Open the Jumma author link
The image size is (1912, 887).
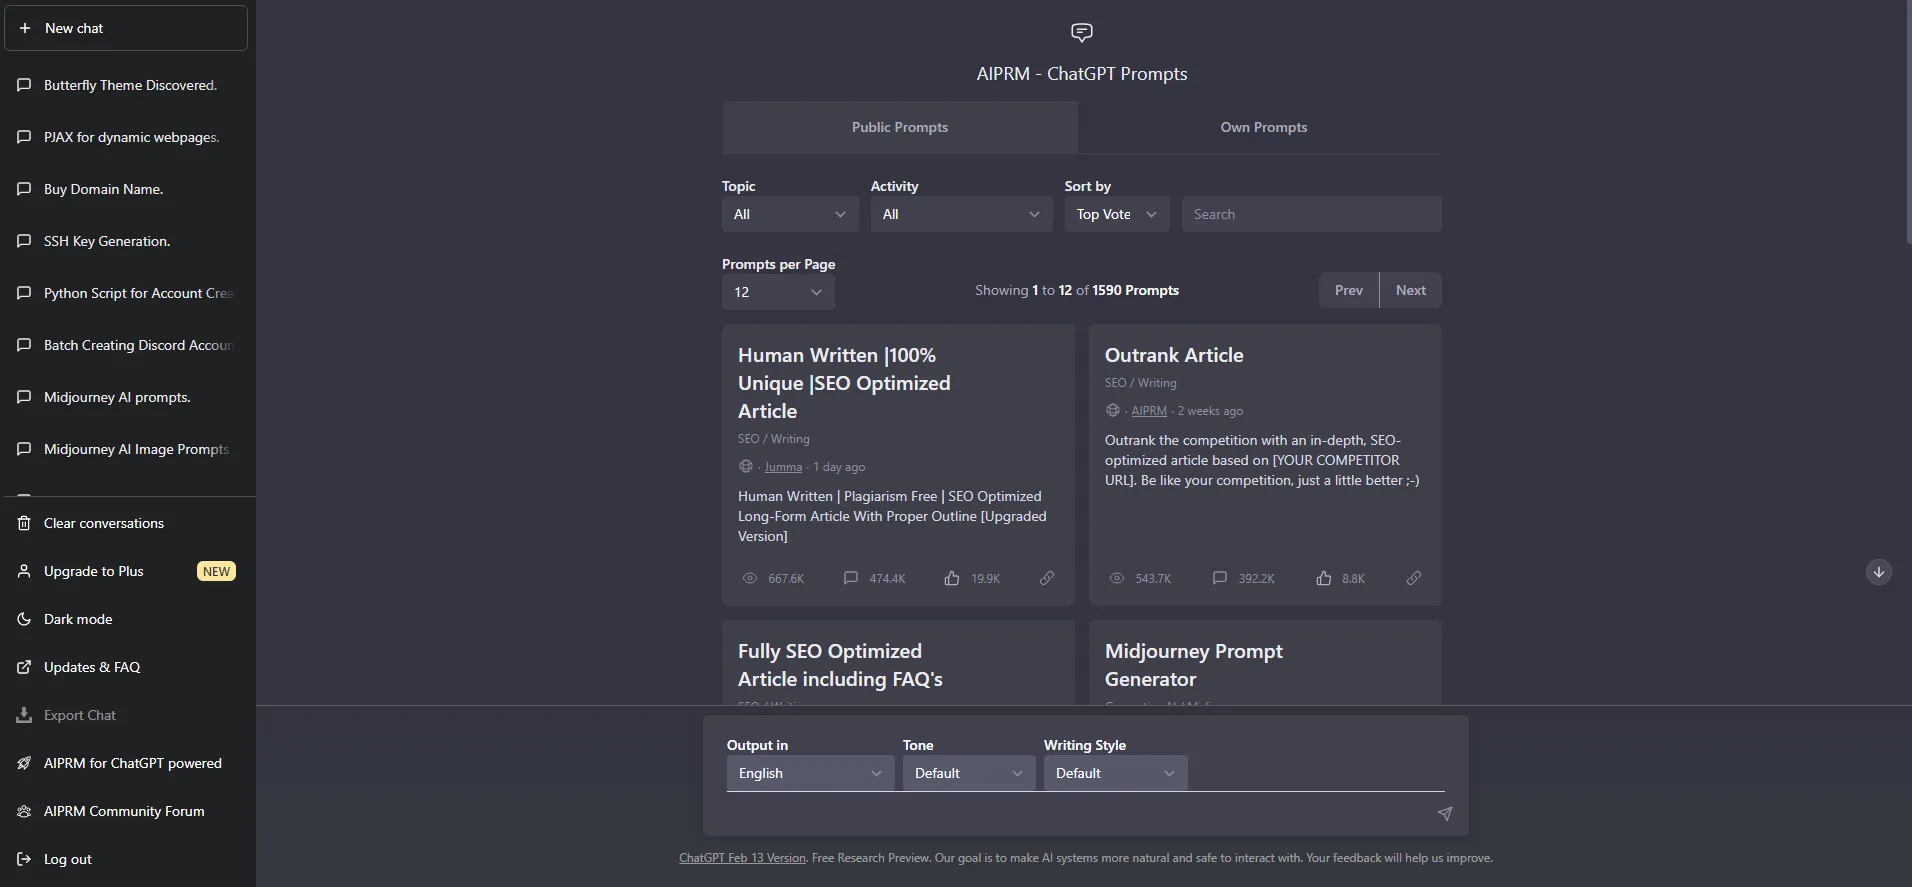coord(783,467)
